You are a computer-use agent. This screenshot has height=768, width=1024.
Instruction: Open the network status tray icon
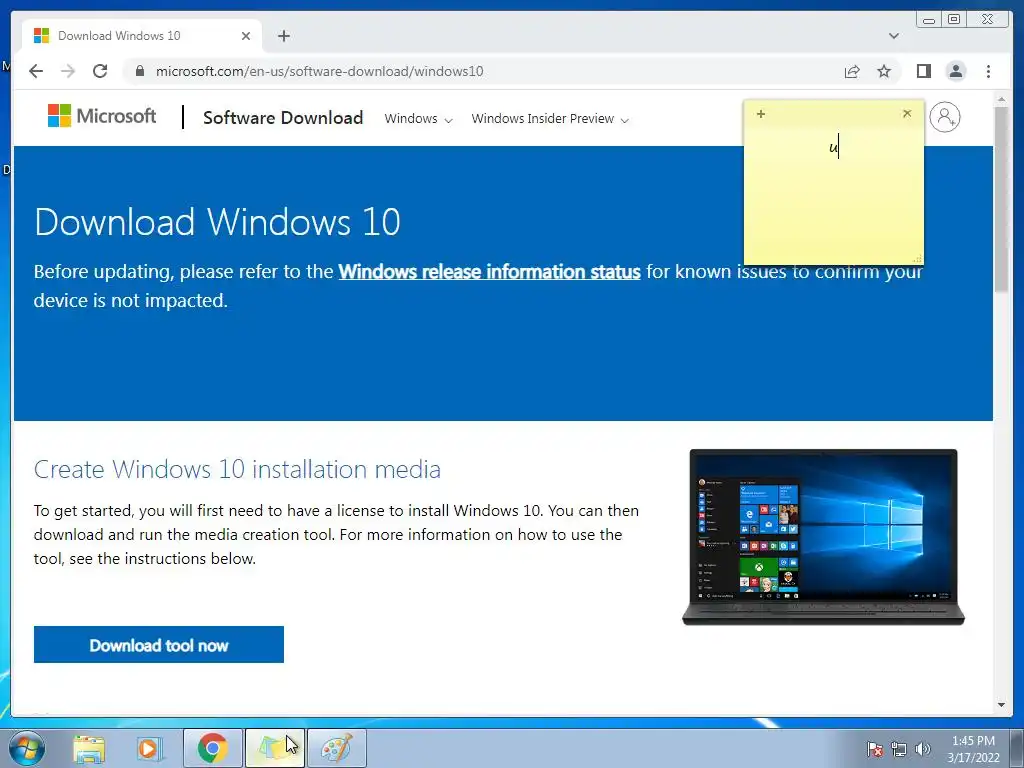899,749
